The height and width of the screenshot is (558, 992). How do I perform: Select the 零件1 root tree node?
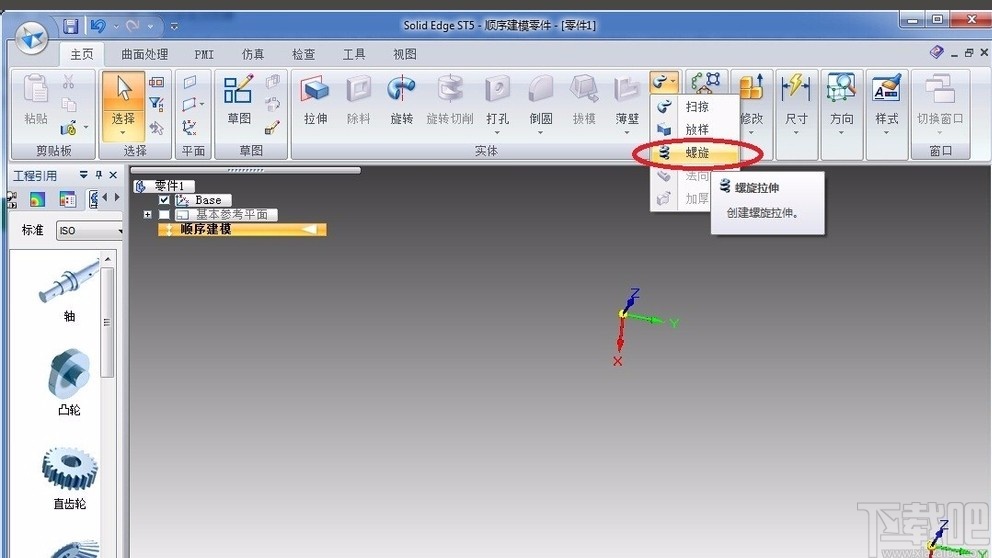click(164, 185)
